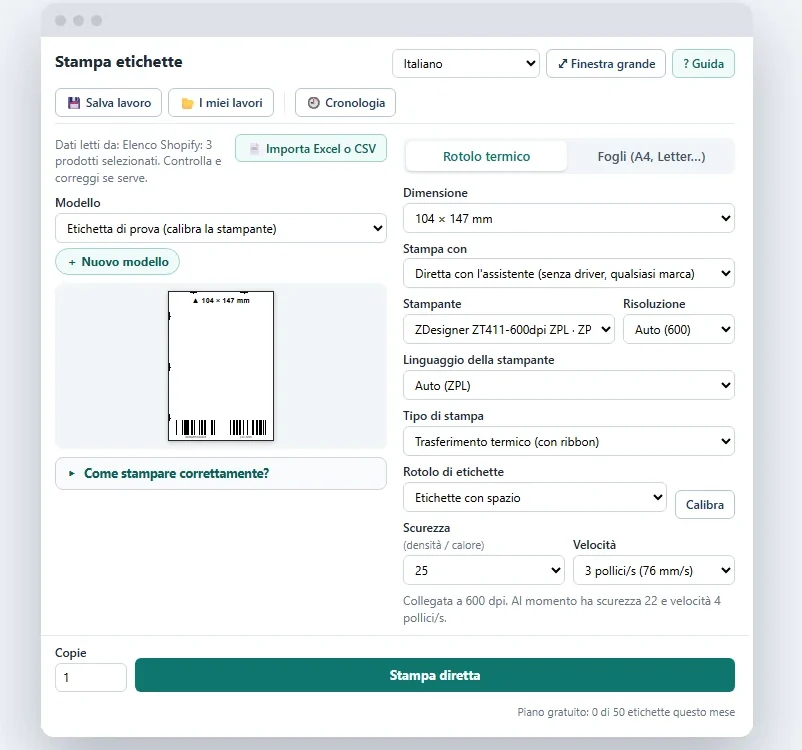Open the Stampante ZDesigner ZT411 dropdown
This screenshot has height=750, width=802.
(509, 329)
